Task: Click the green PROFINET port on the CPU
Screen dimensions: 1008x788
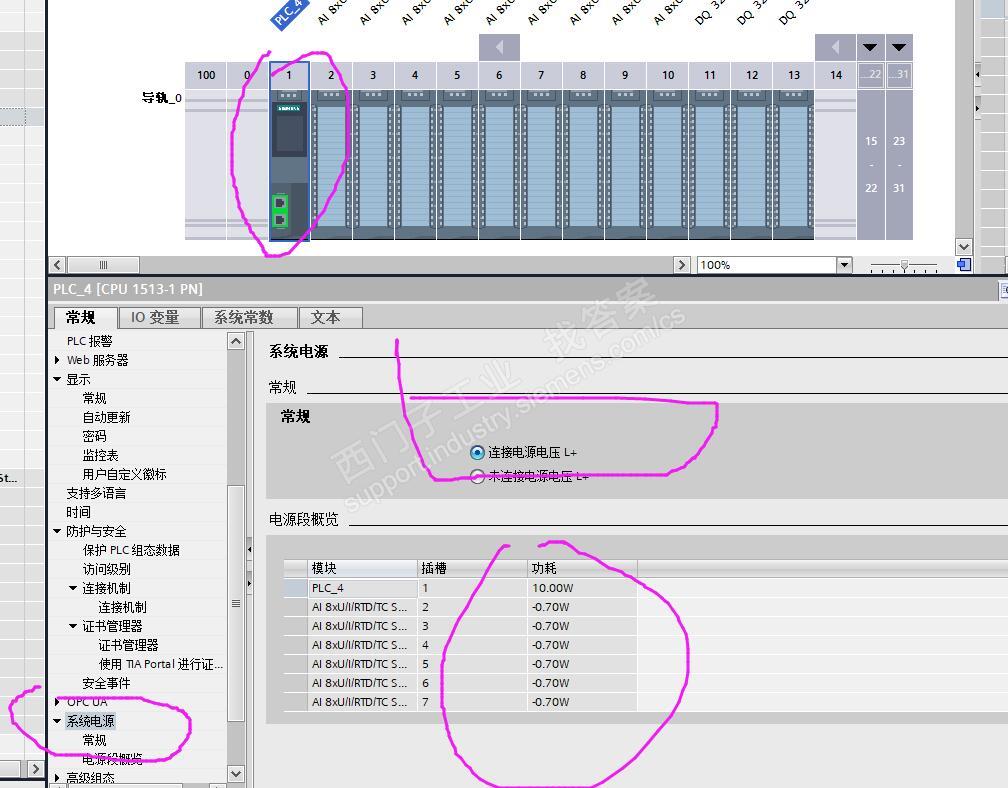Action: [280, 211]
